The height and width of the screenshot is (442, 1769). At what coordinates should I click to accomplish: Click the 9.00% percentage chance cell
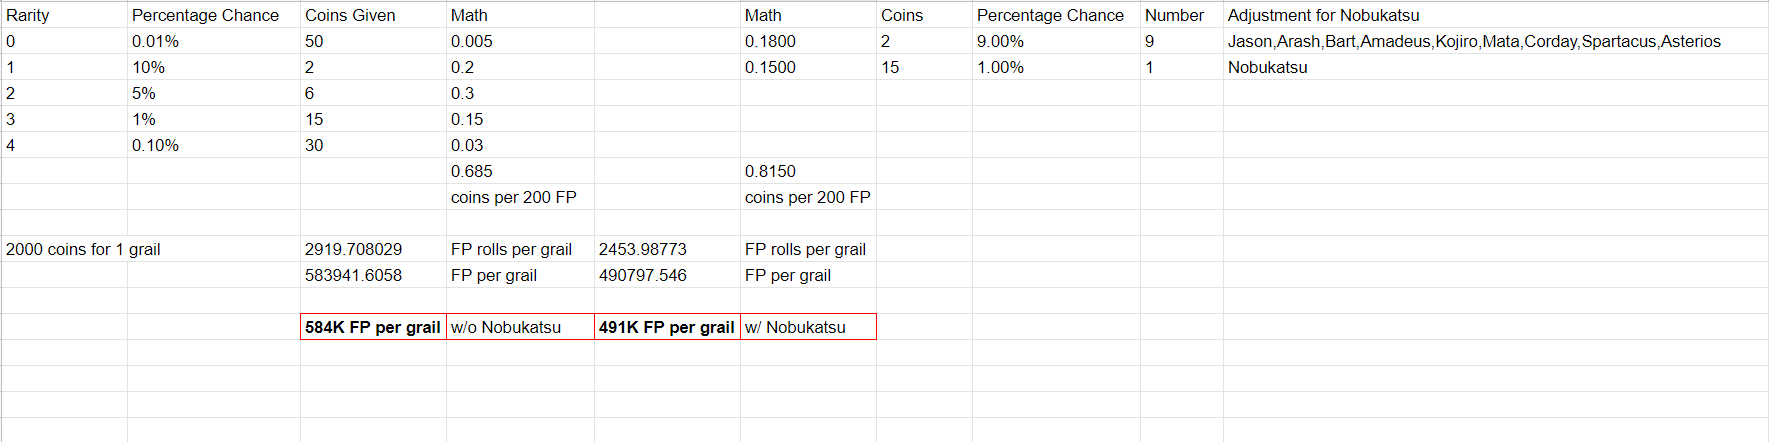coord(1056,41)
